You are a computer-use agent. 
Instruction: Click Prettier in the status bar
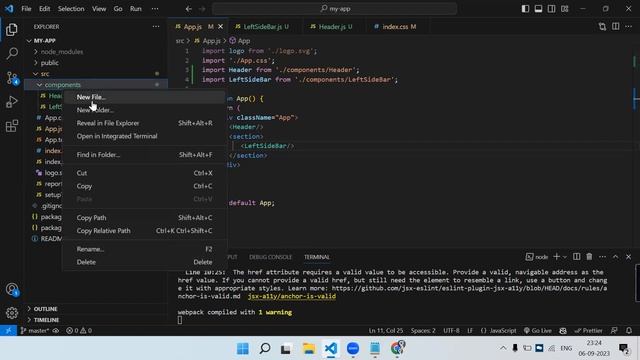click(x=588, y=331)
